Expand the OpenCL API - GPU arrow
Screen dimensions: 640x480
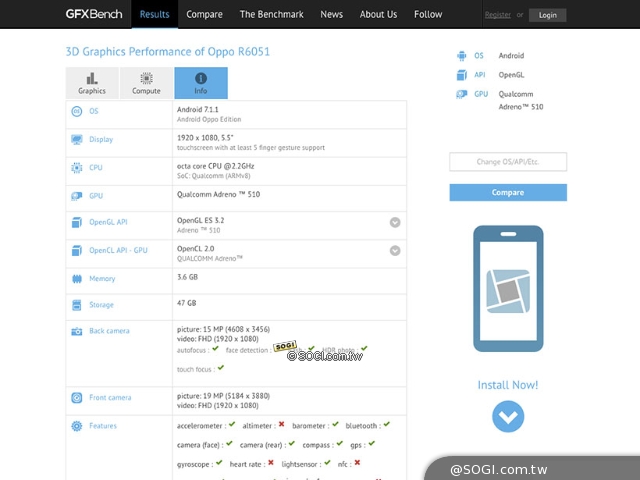(395, 250)
